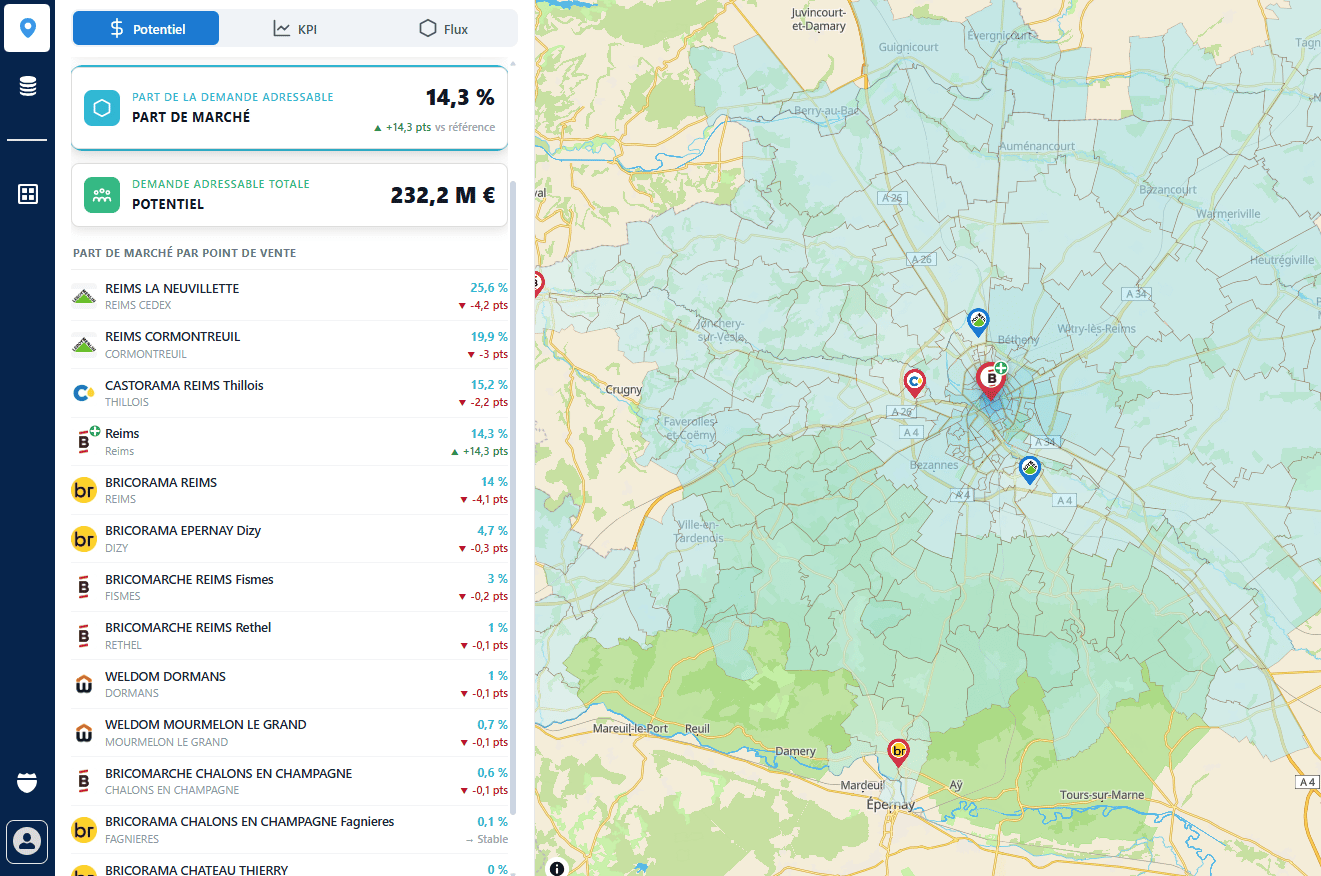1321x876 pixels.
Task: Open the database stack sidebar icon
Action: pos(27,87)
